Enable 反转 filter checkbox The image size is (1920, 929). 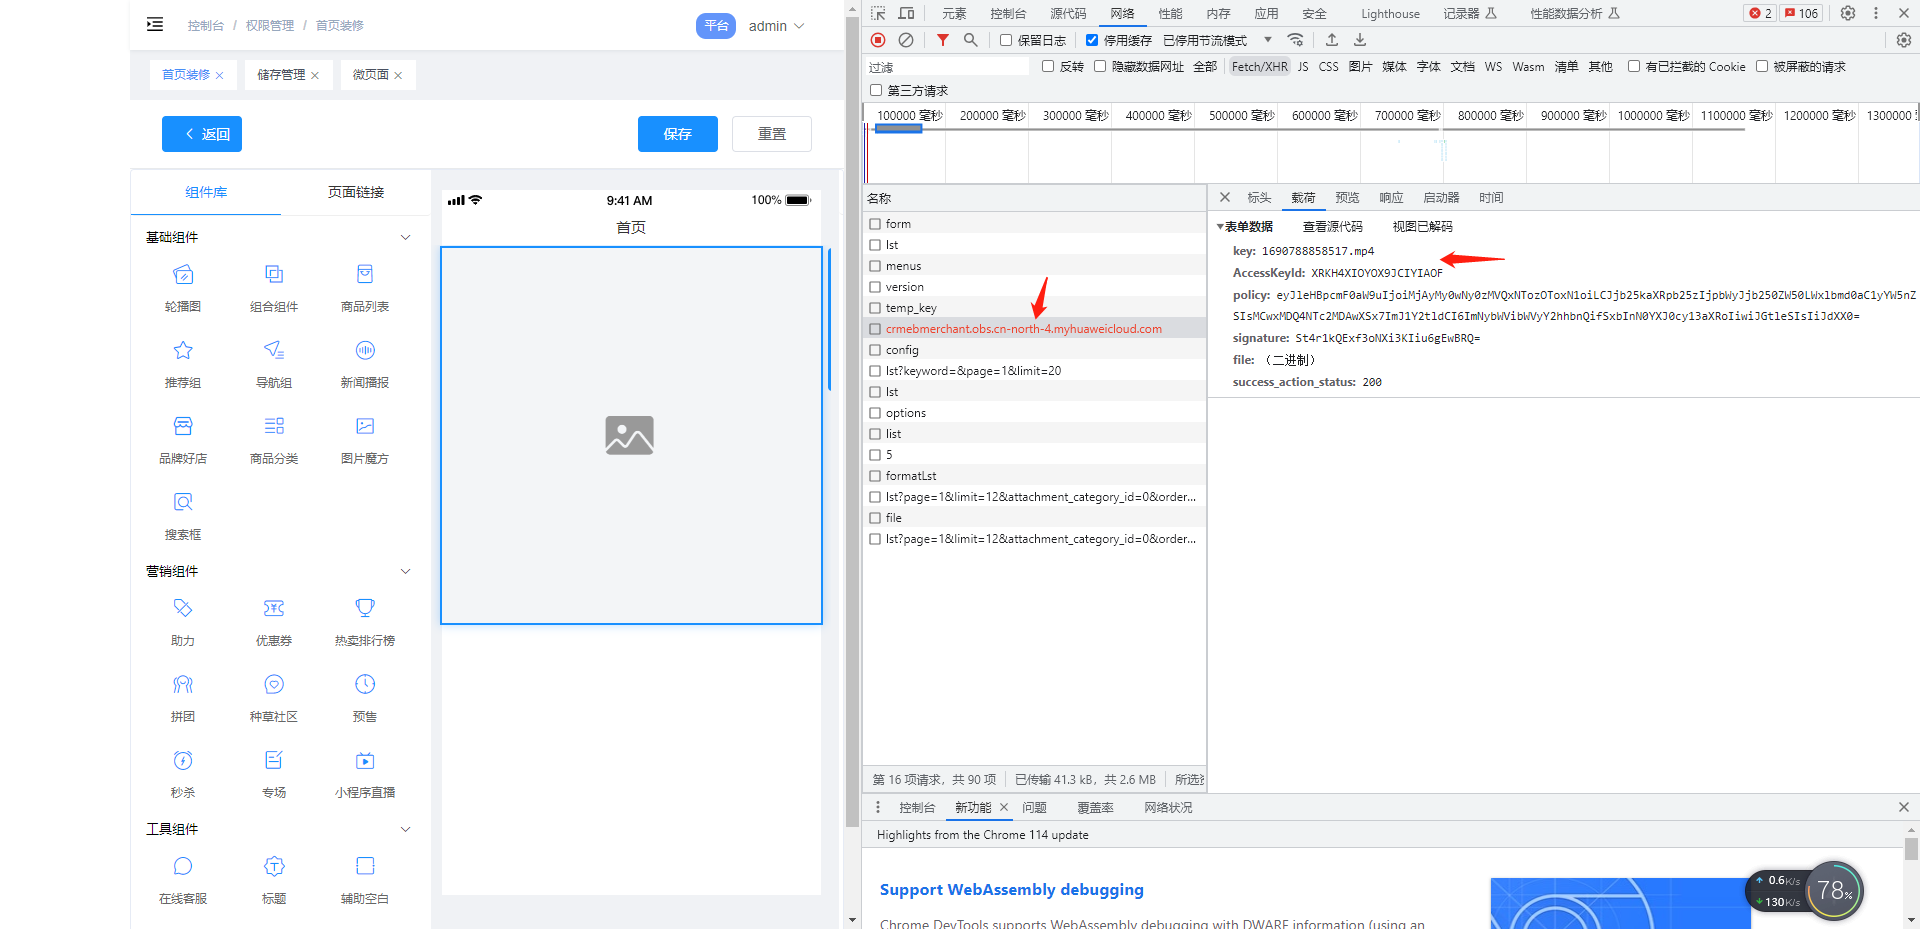[x=1048, y=66]
